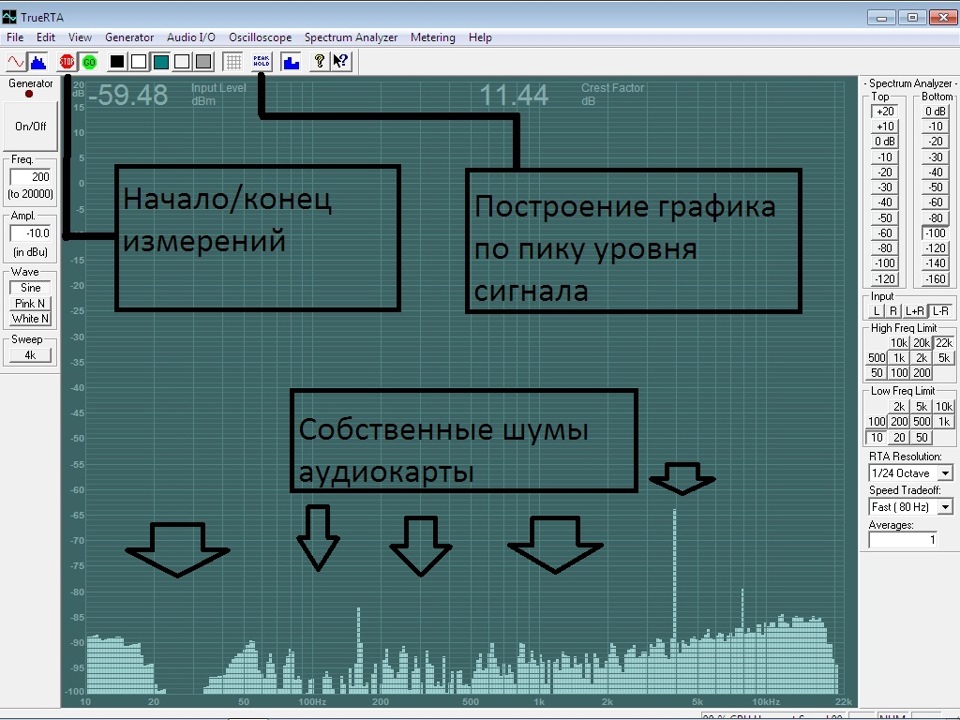Open the Edit menu
The width and height of the screenshot is (960, 720).
point(45,37)
